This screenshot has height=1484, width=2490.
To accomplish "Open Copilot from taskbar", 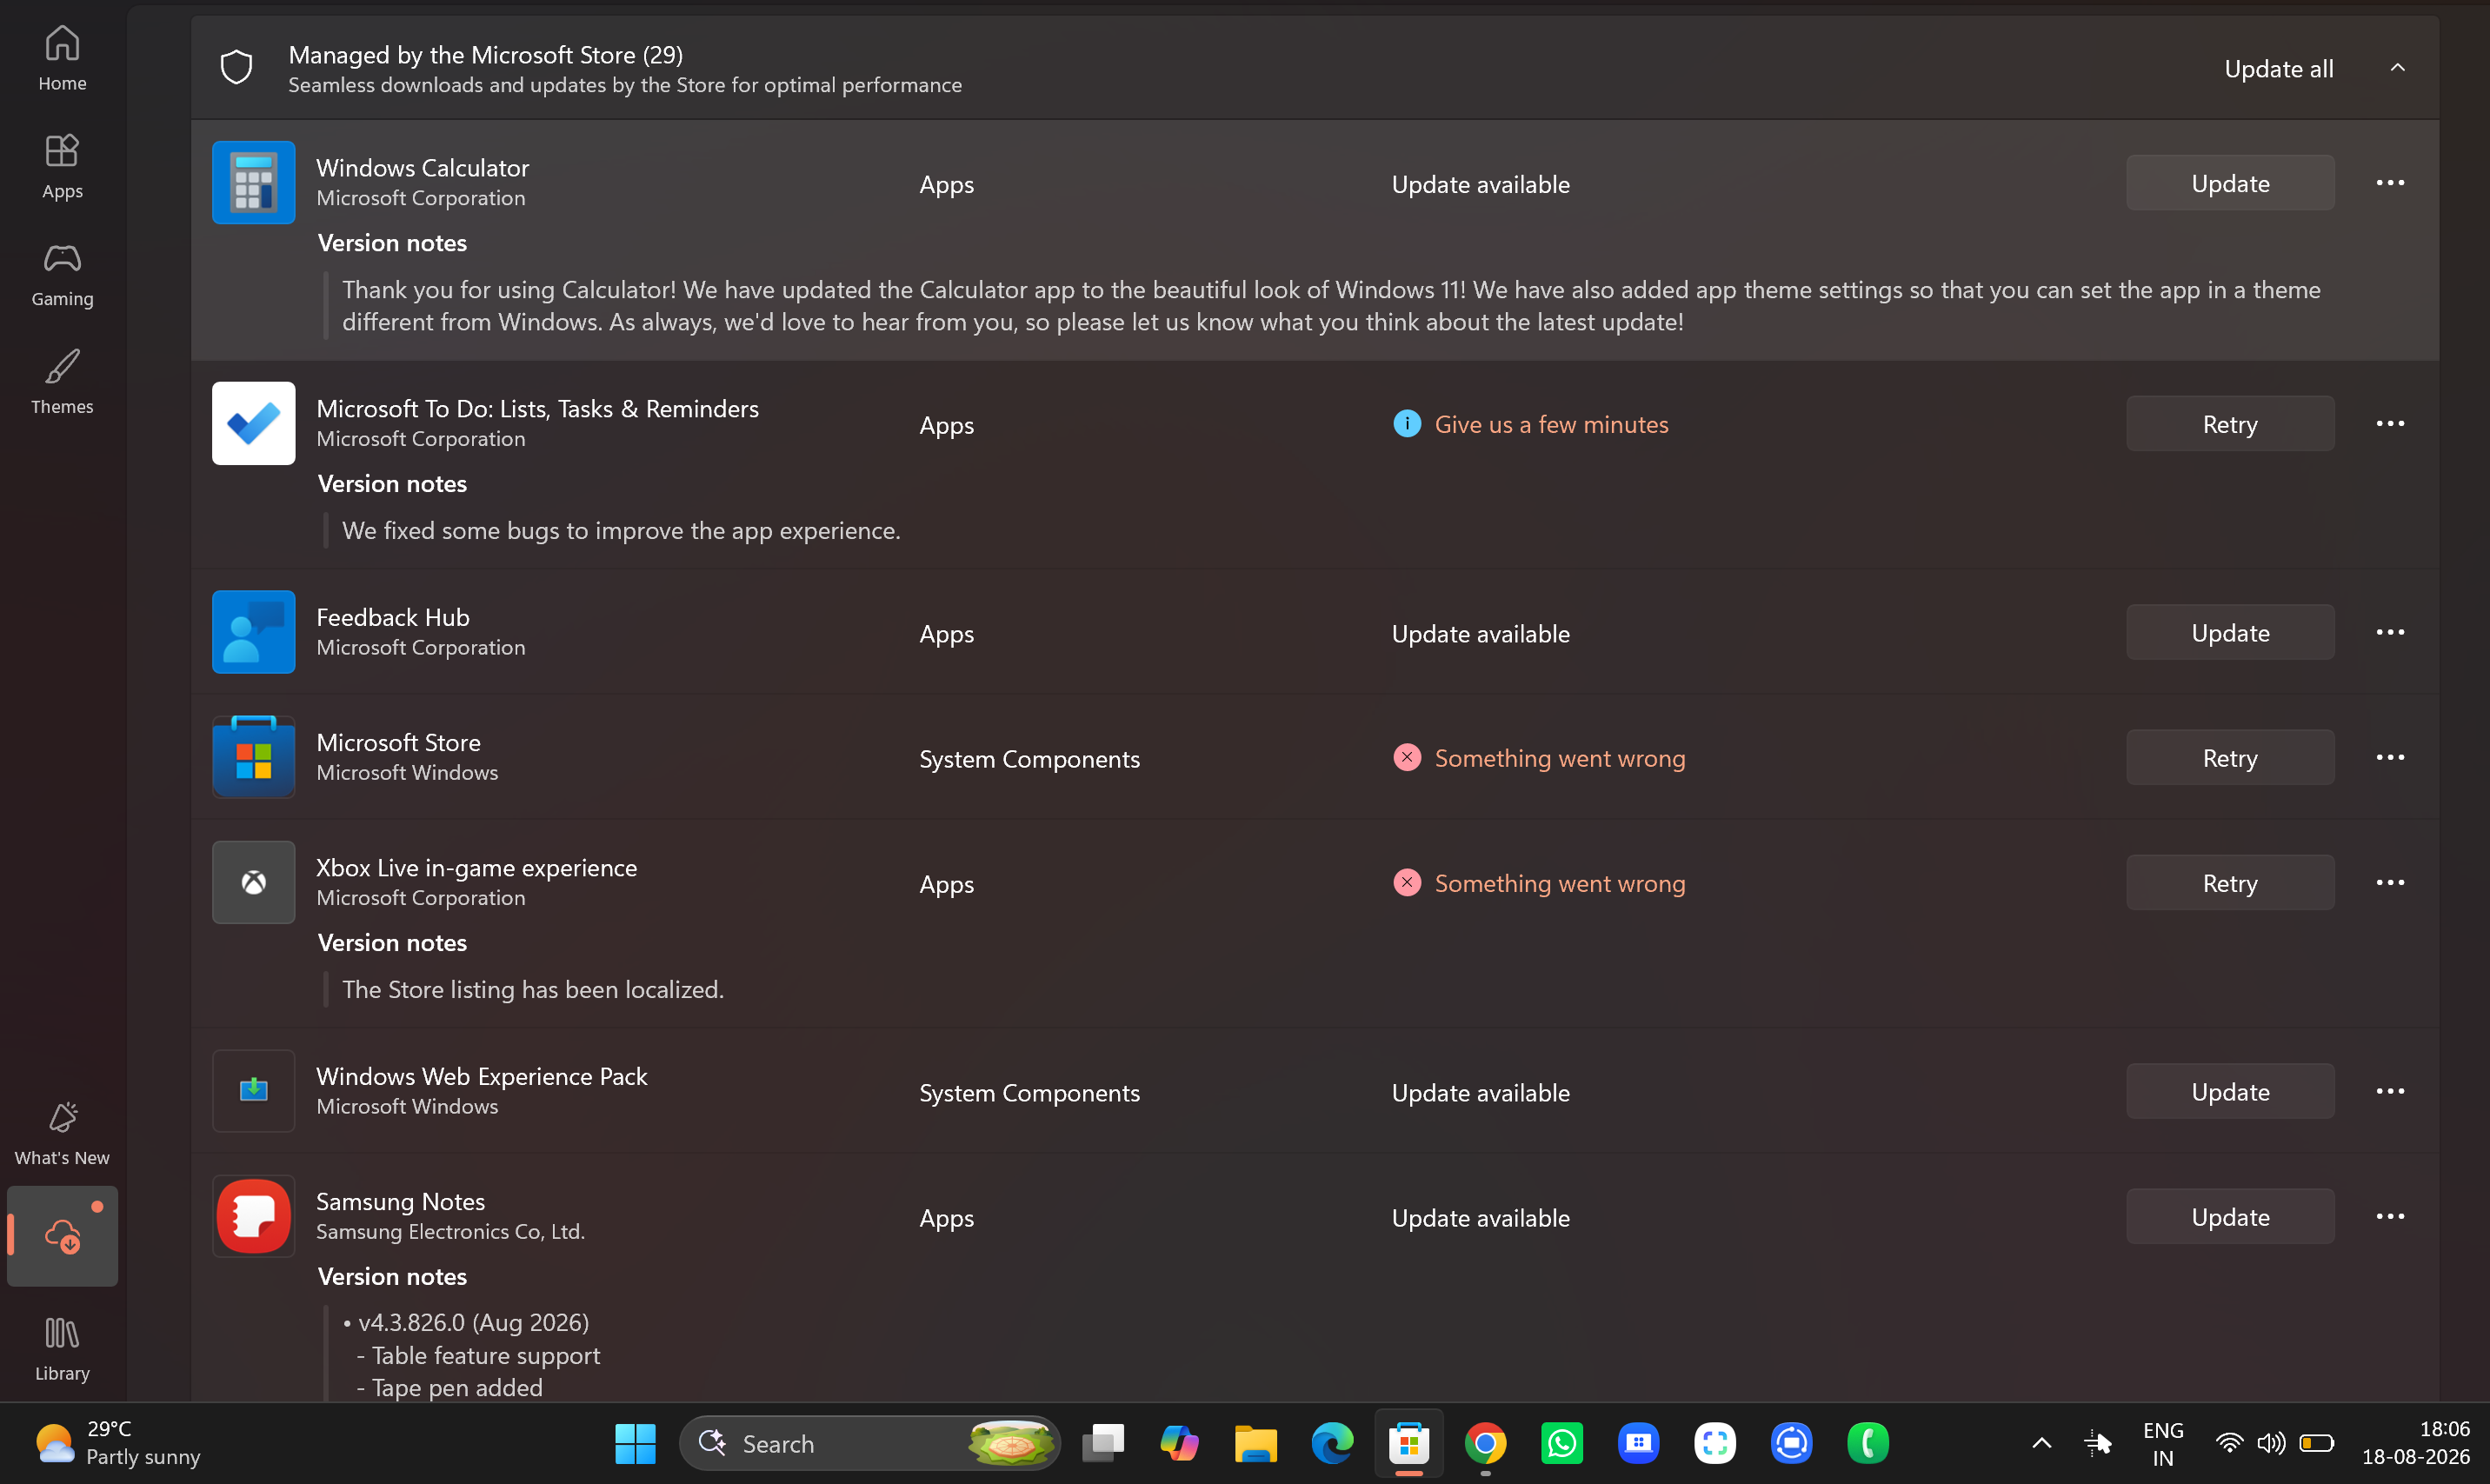I will 1179,1443.
